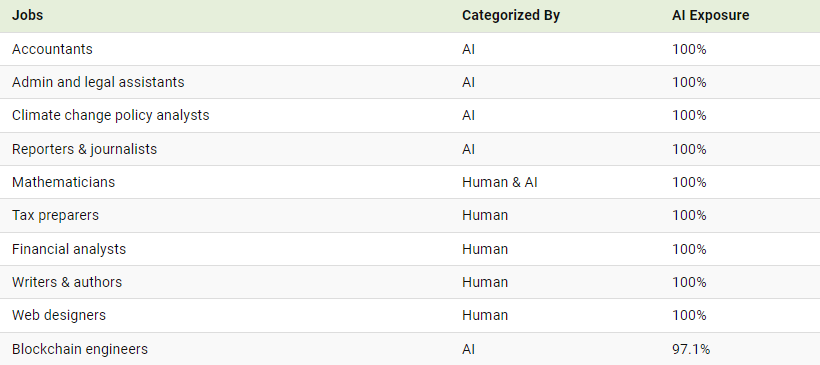Select the Accountants row label
The image size is (820, 365).
(52, 49)
